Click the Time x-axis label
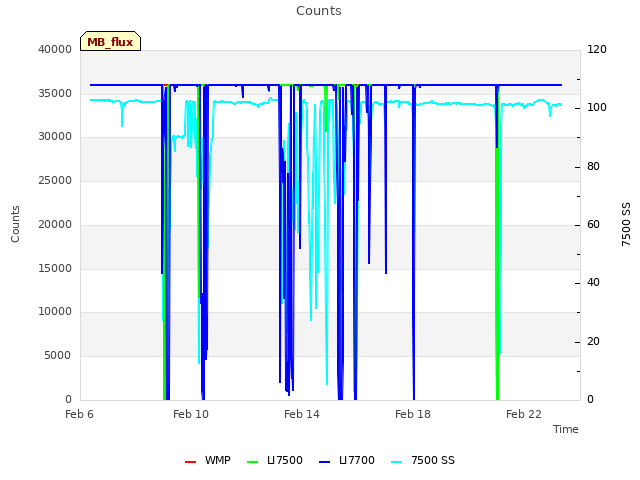This screenshot has width=640, height=480. click(x=566, y=429)
